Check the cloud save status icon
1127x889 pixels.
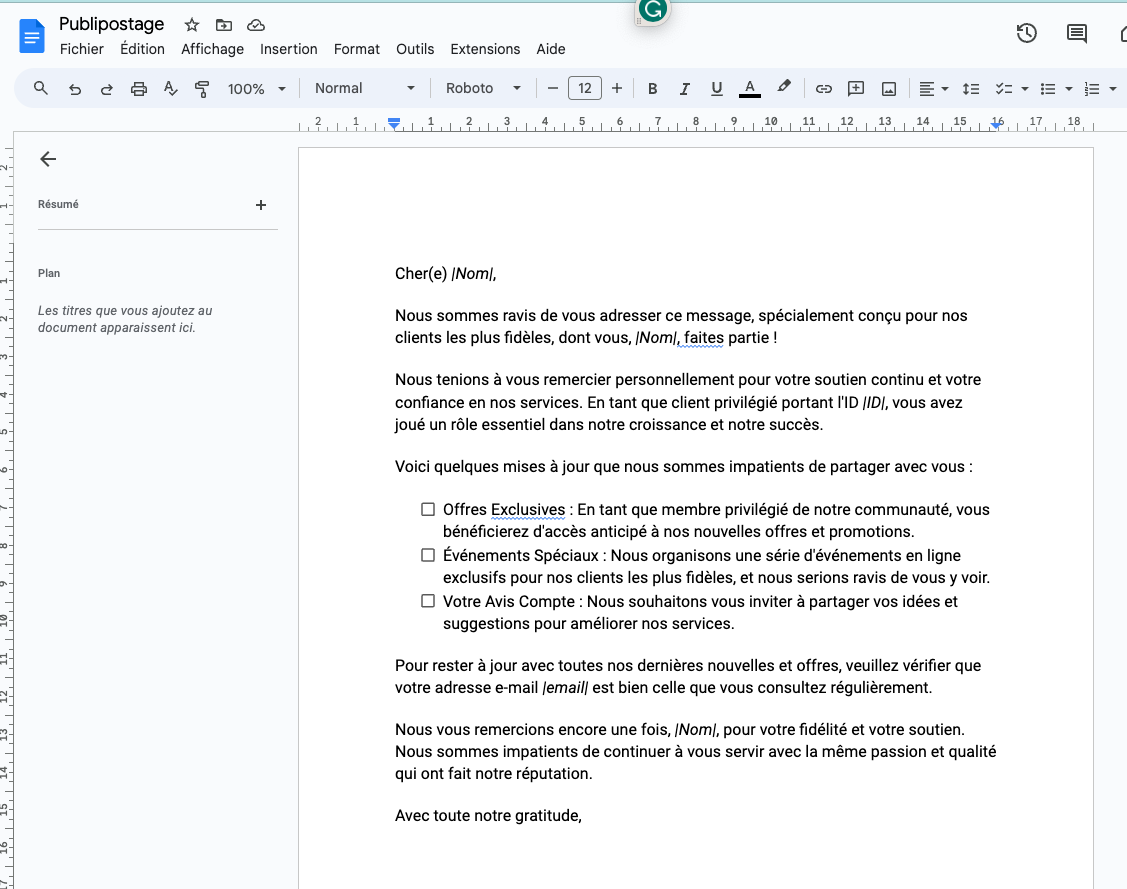click(x=256, y=25)
